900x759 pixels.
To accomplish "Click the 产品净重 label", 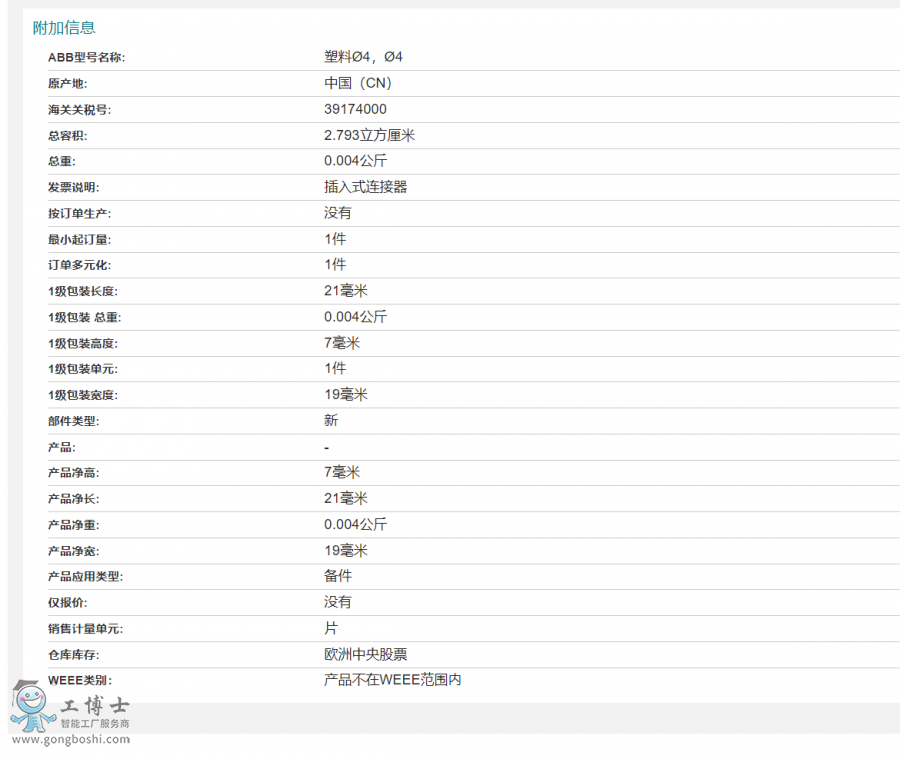I will 73,525.
